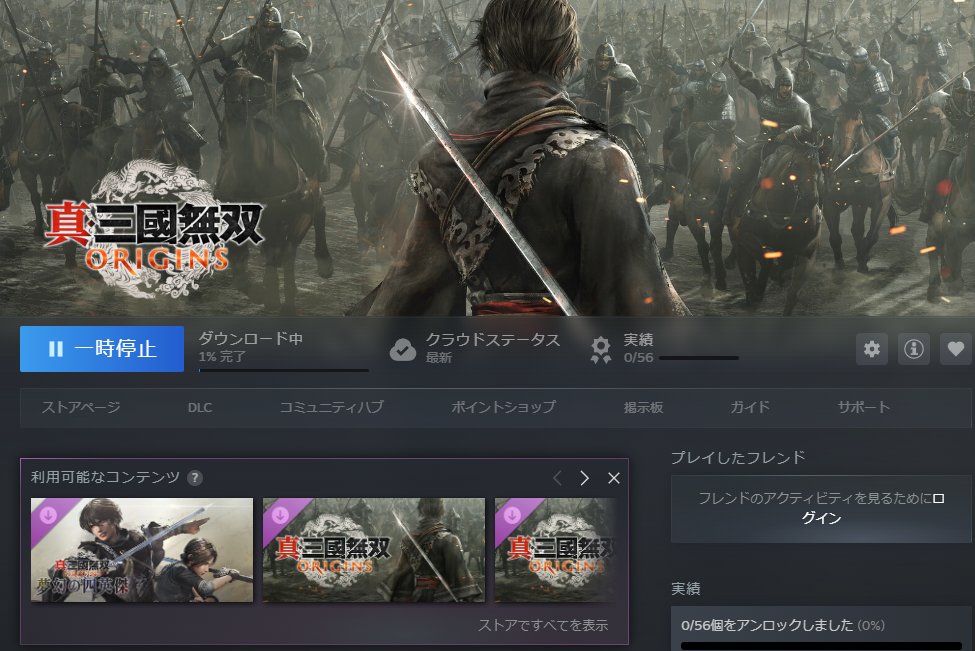Click ストアですべてを表示 link

(543, 626)
